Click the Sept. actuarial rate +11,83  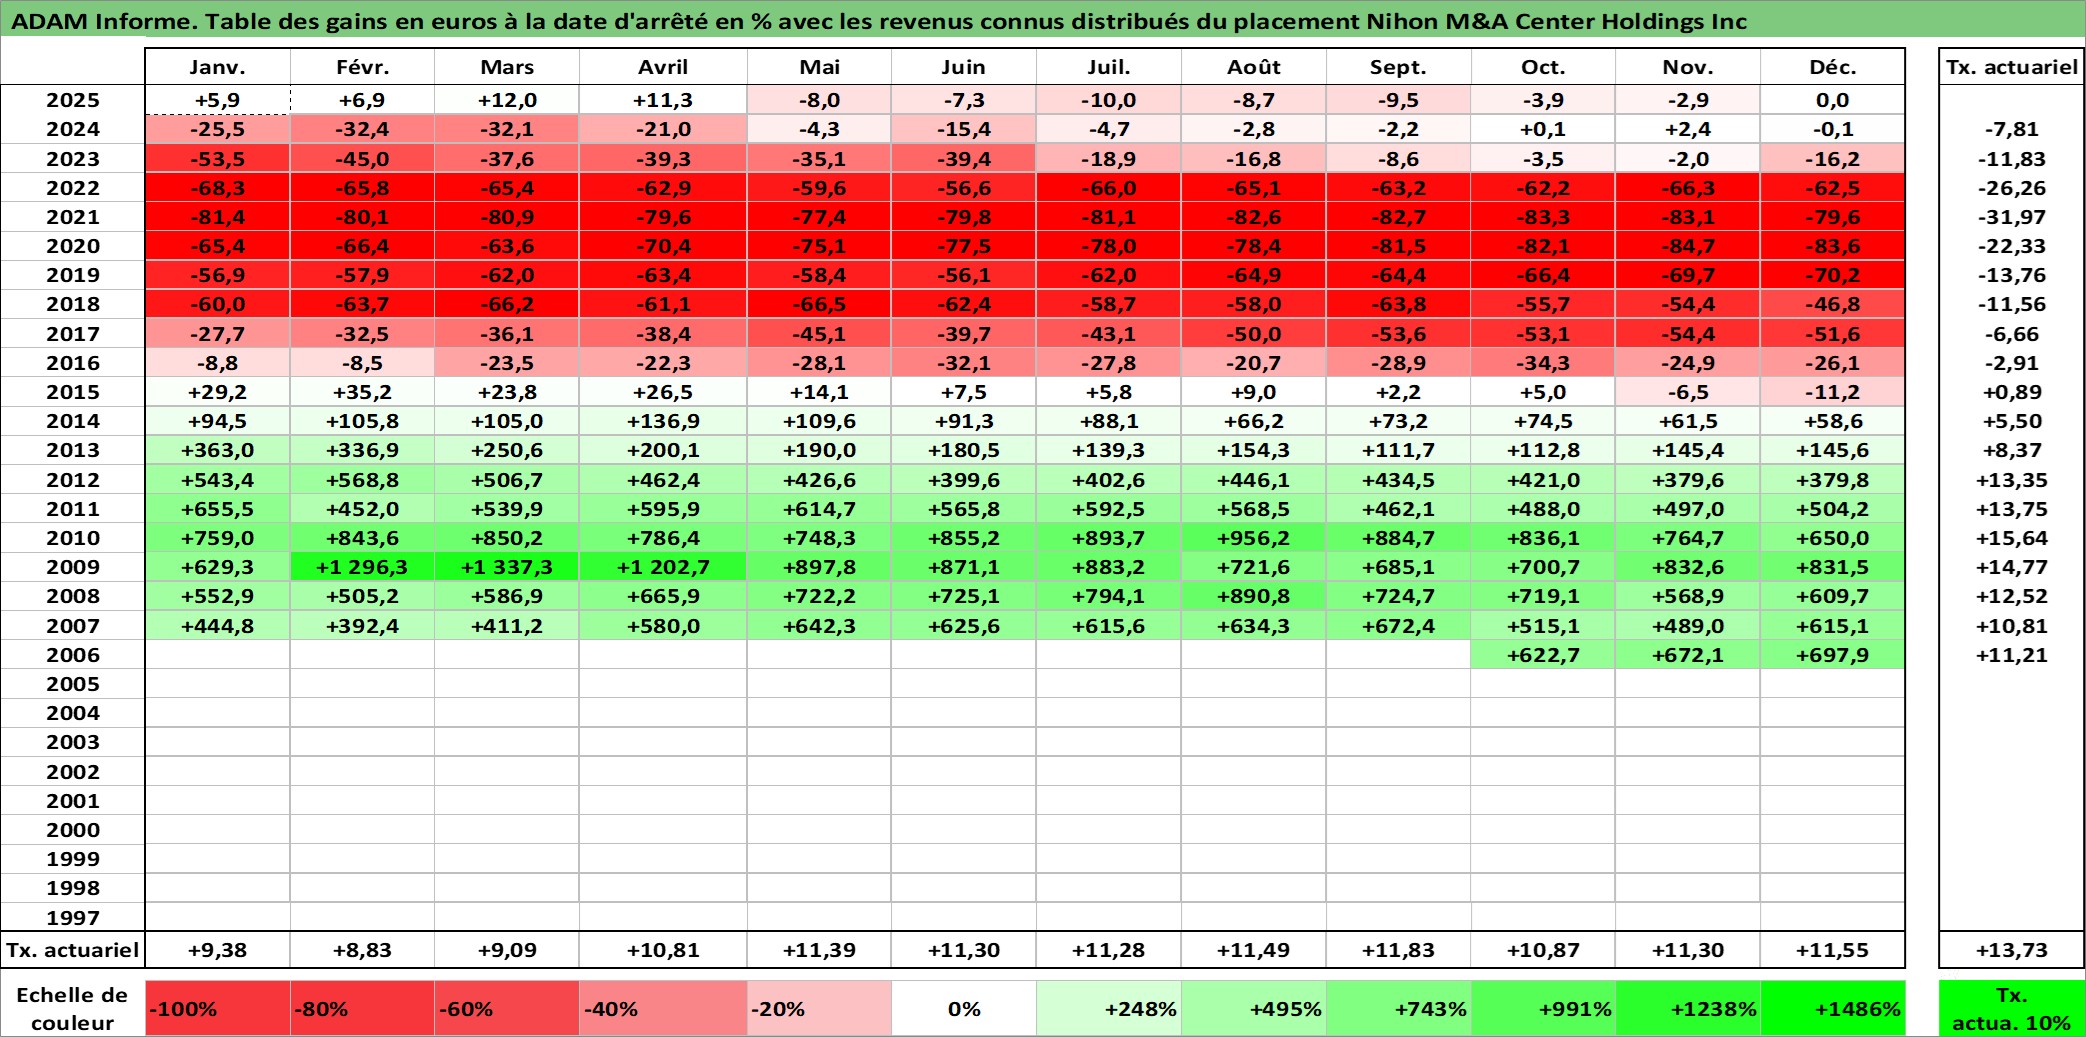(x=1398, y=950)
